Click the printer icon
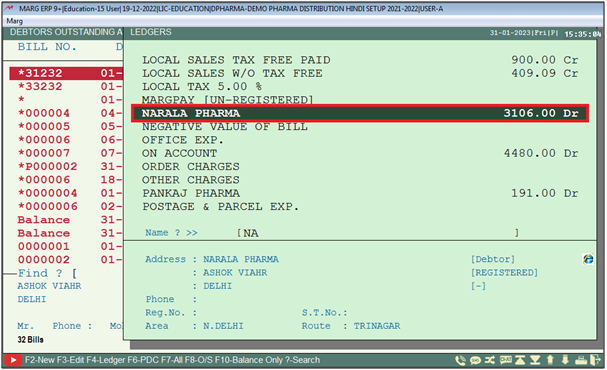This screenshot has height=370, width=607. click(x=581, y=360)
